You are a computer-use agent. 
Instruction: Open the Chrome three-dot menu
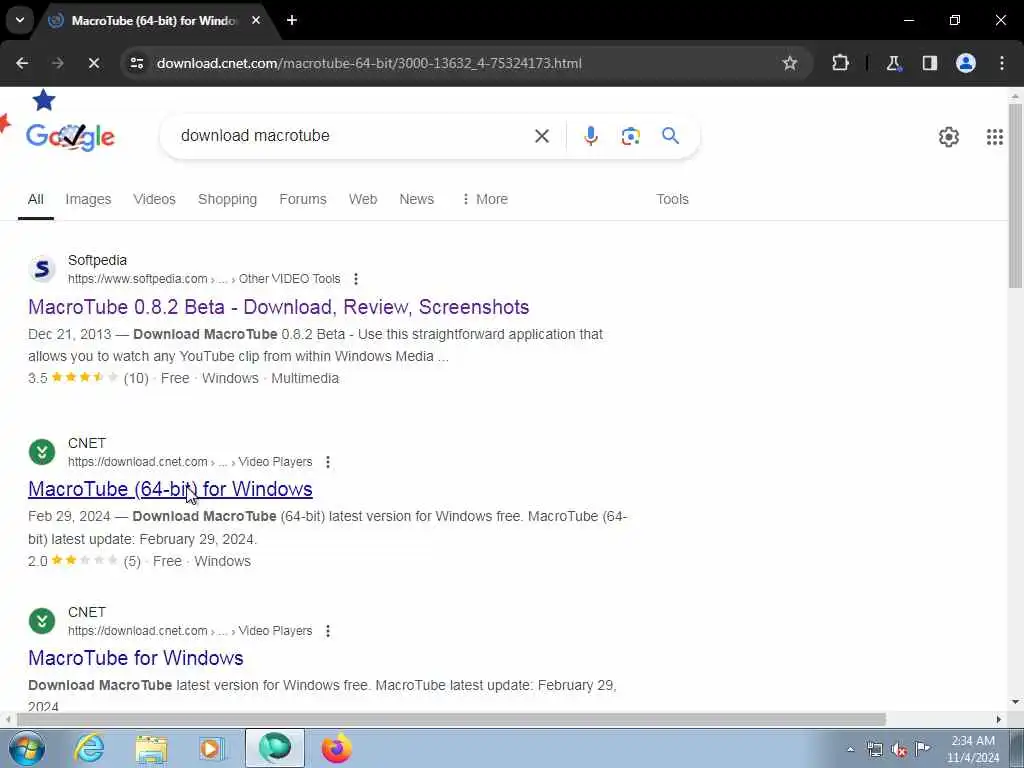[x=1002, y=63]
